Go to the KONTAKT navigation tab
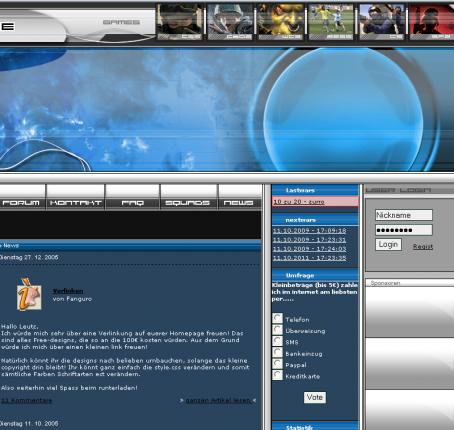454x430 pixels. 76,197
